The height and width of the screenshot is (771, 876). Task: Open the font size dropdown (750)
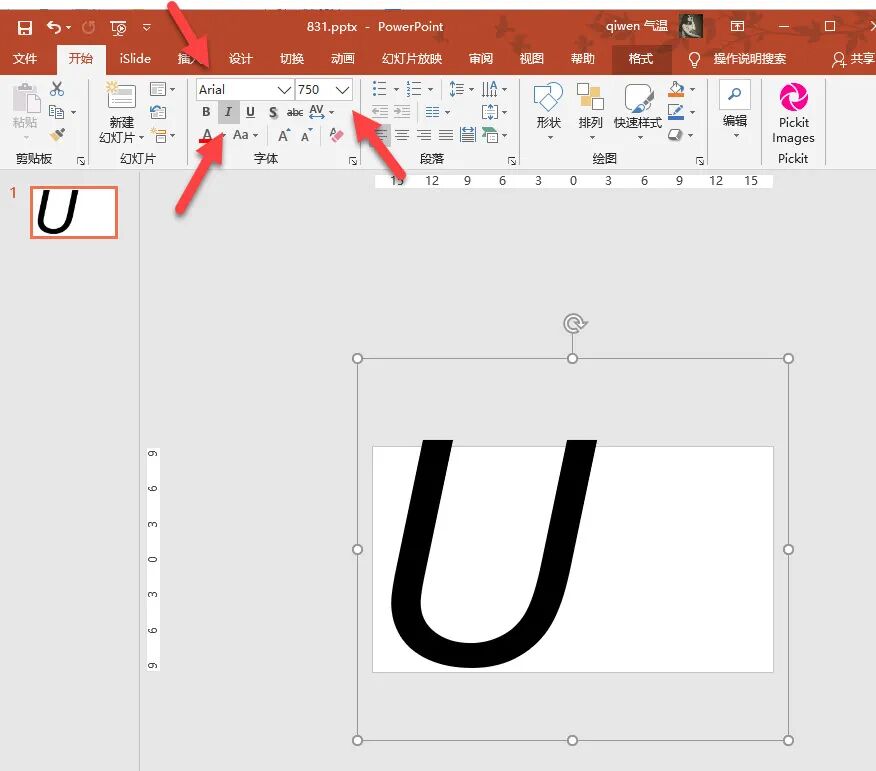coord(342,89)
